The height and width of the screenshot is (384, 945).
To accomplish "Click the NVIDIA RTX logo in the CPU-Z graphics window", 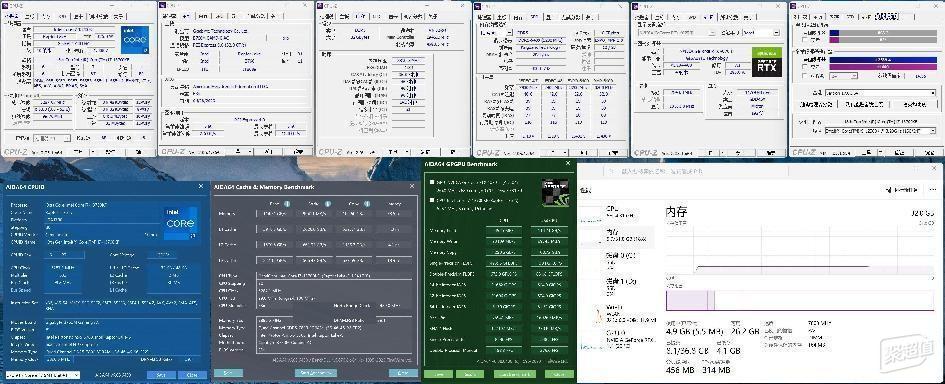I will [x=767, y=62].
